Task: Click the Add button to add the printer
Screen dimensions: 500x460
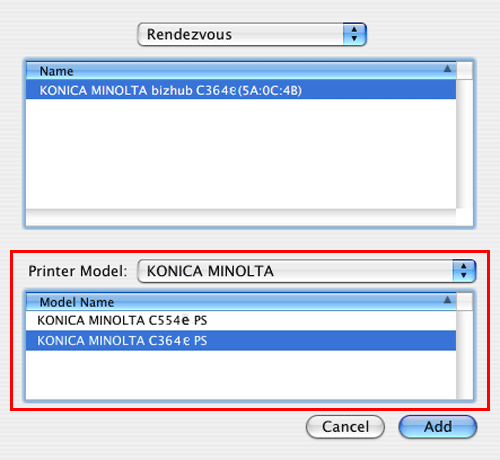Action: [438, 427]
